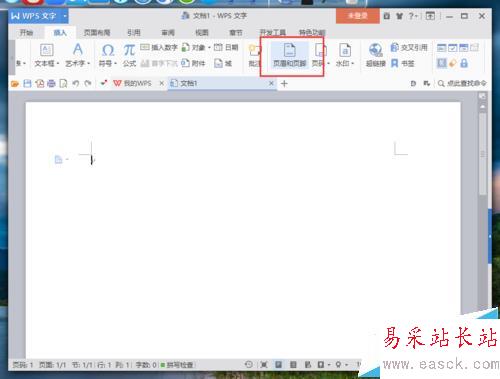Screen dimensions: 500x379
Task: Select page layout view in status bar
Action: (x=279, y=365)
